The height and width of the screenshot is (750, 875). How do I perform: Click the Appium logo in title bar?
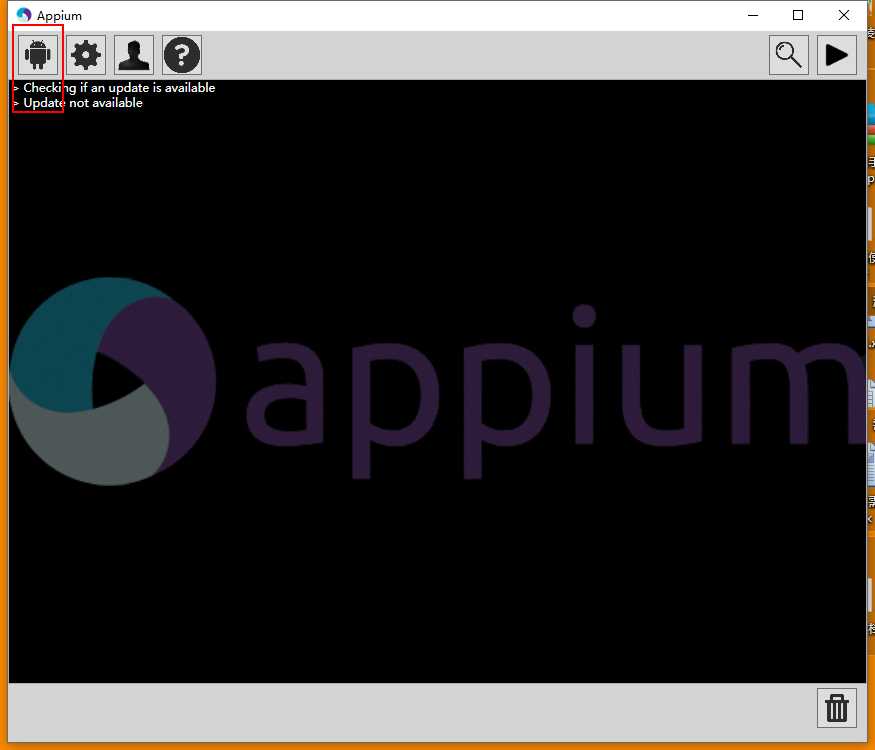click(23, 15)
